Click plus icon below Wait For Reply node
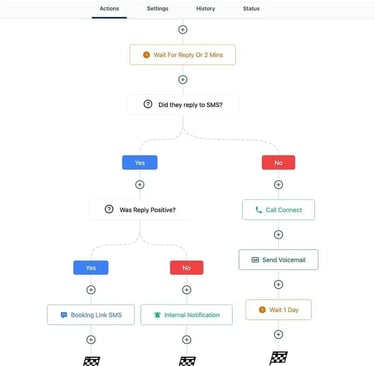The height and width of the screenshot is (366, 375). tap(182, 79)
